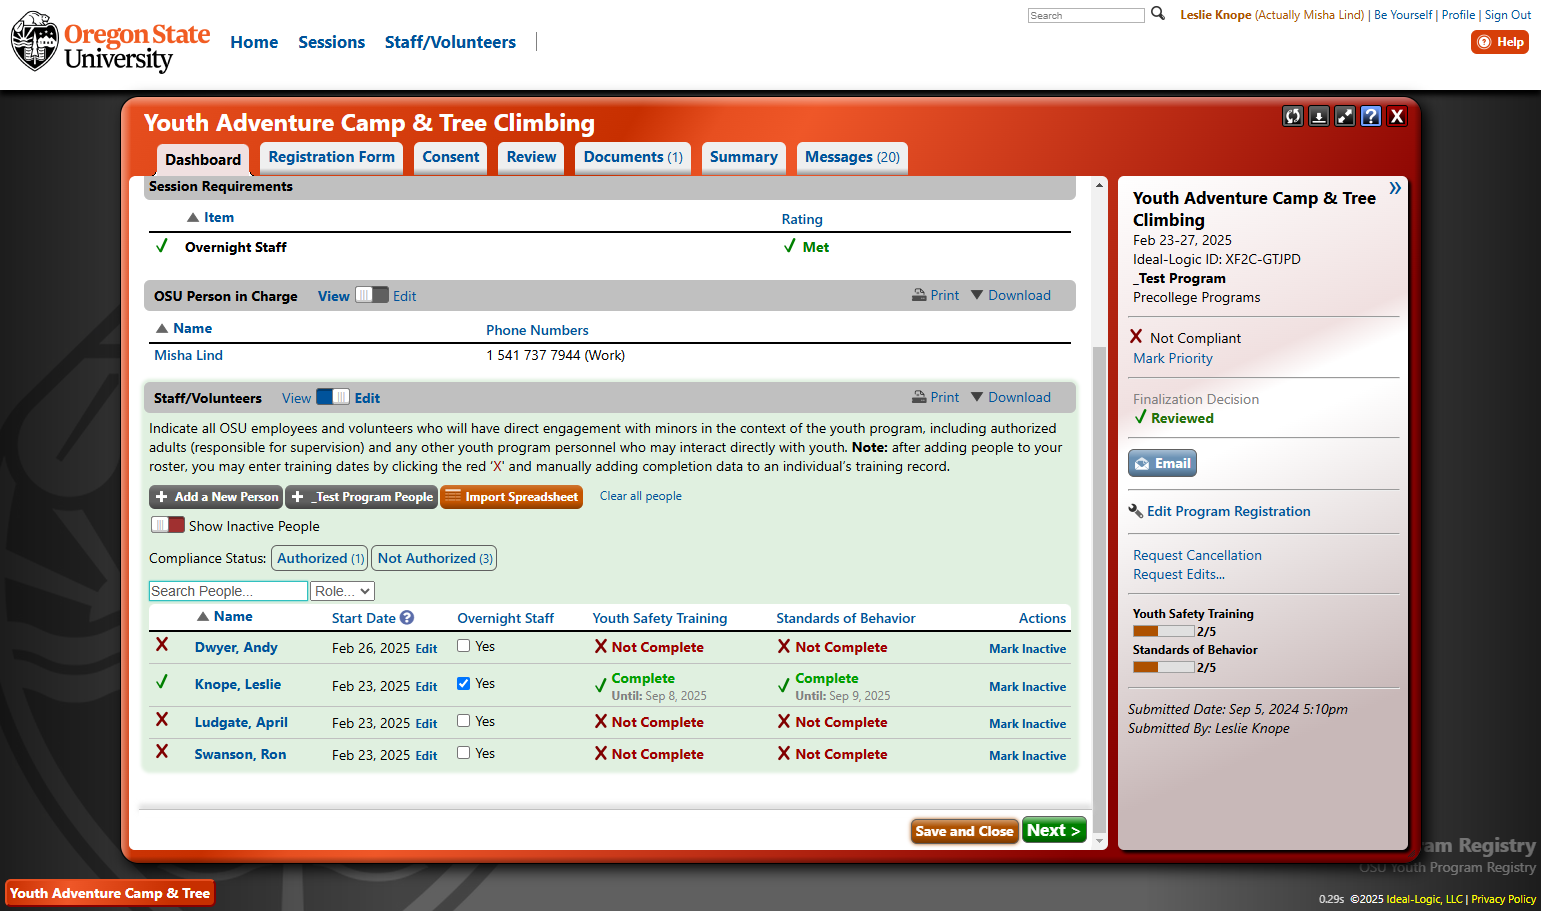The width and height of the screenshot is (1541, 911).
Task: Click the Save and Close button
Action: (x=965, y=831)
